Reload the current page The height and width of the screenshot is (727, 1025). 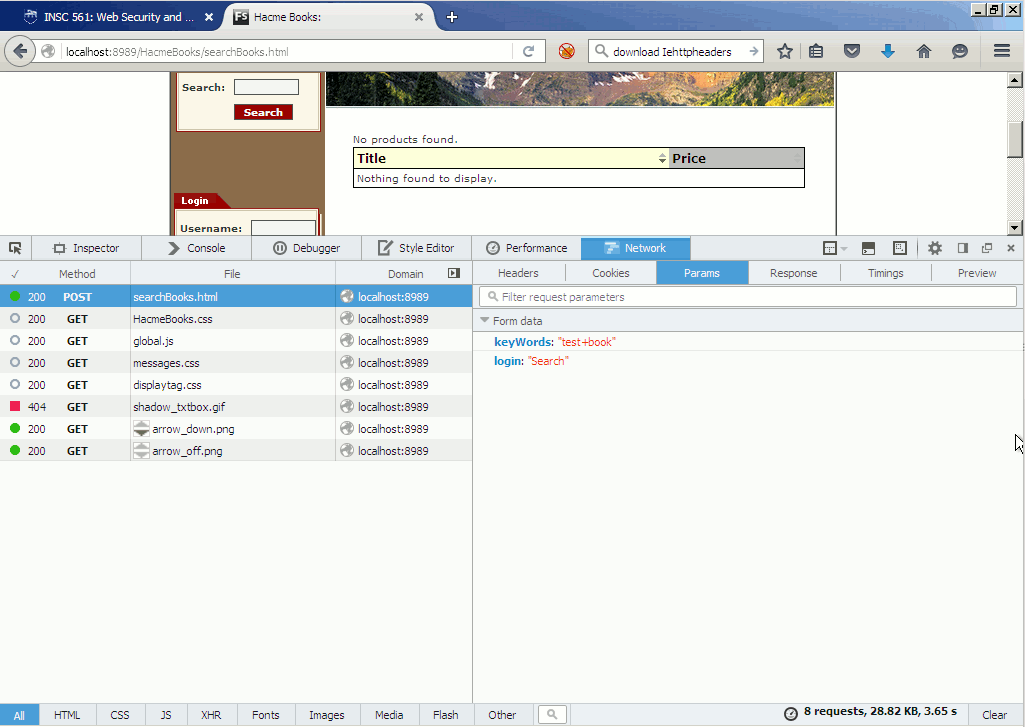pos(529,51)
